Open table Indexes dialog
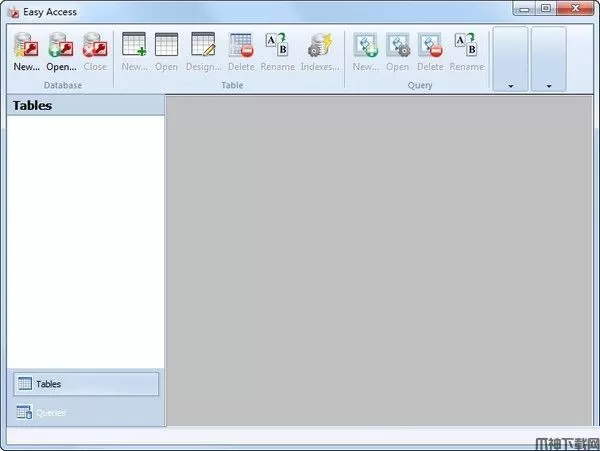 tap(320, 52)
